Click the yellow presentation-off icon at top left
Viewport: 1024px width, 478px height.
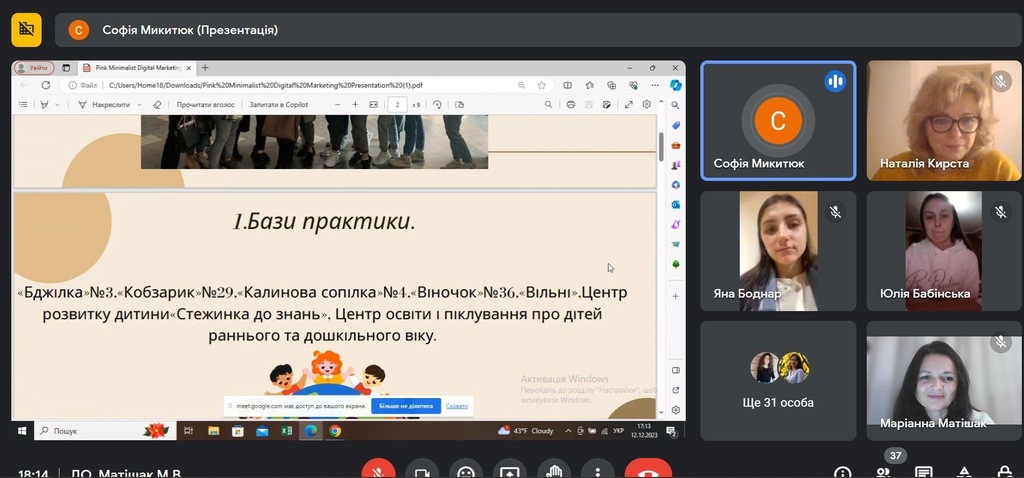coord(26,30)
